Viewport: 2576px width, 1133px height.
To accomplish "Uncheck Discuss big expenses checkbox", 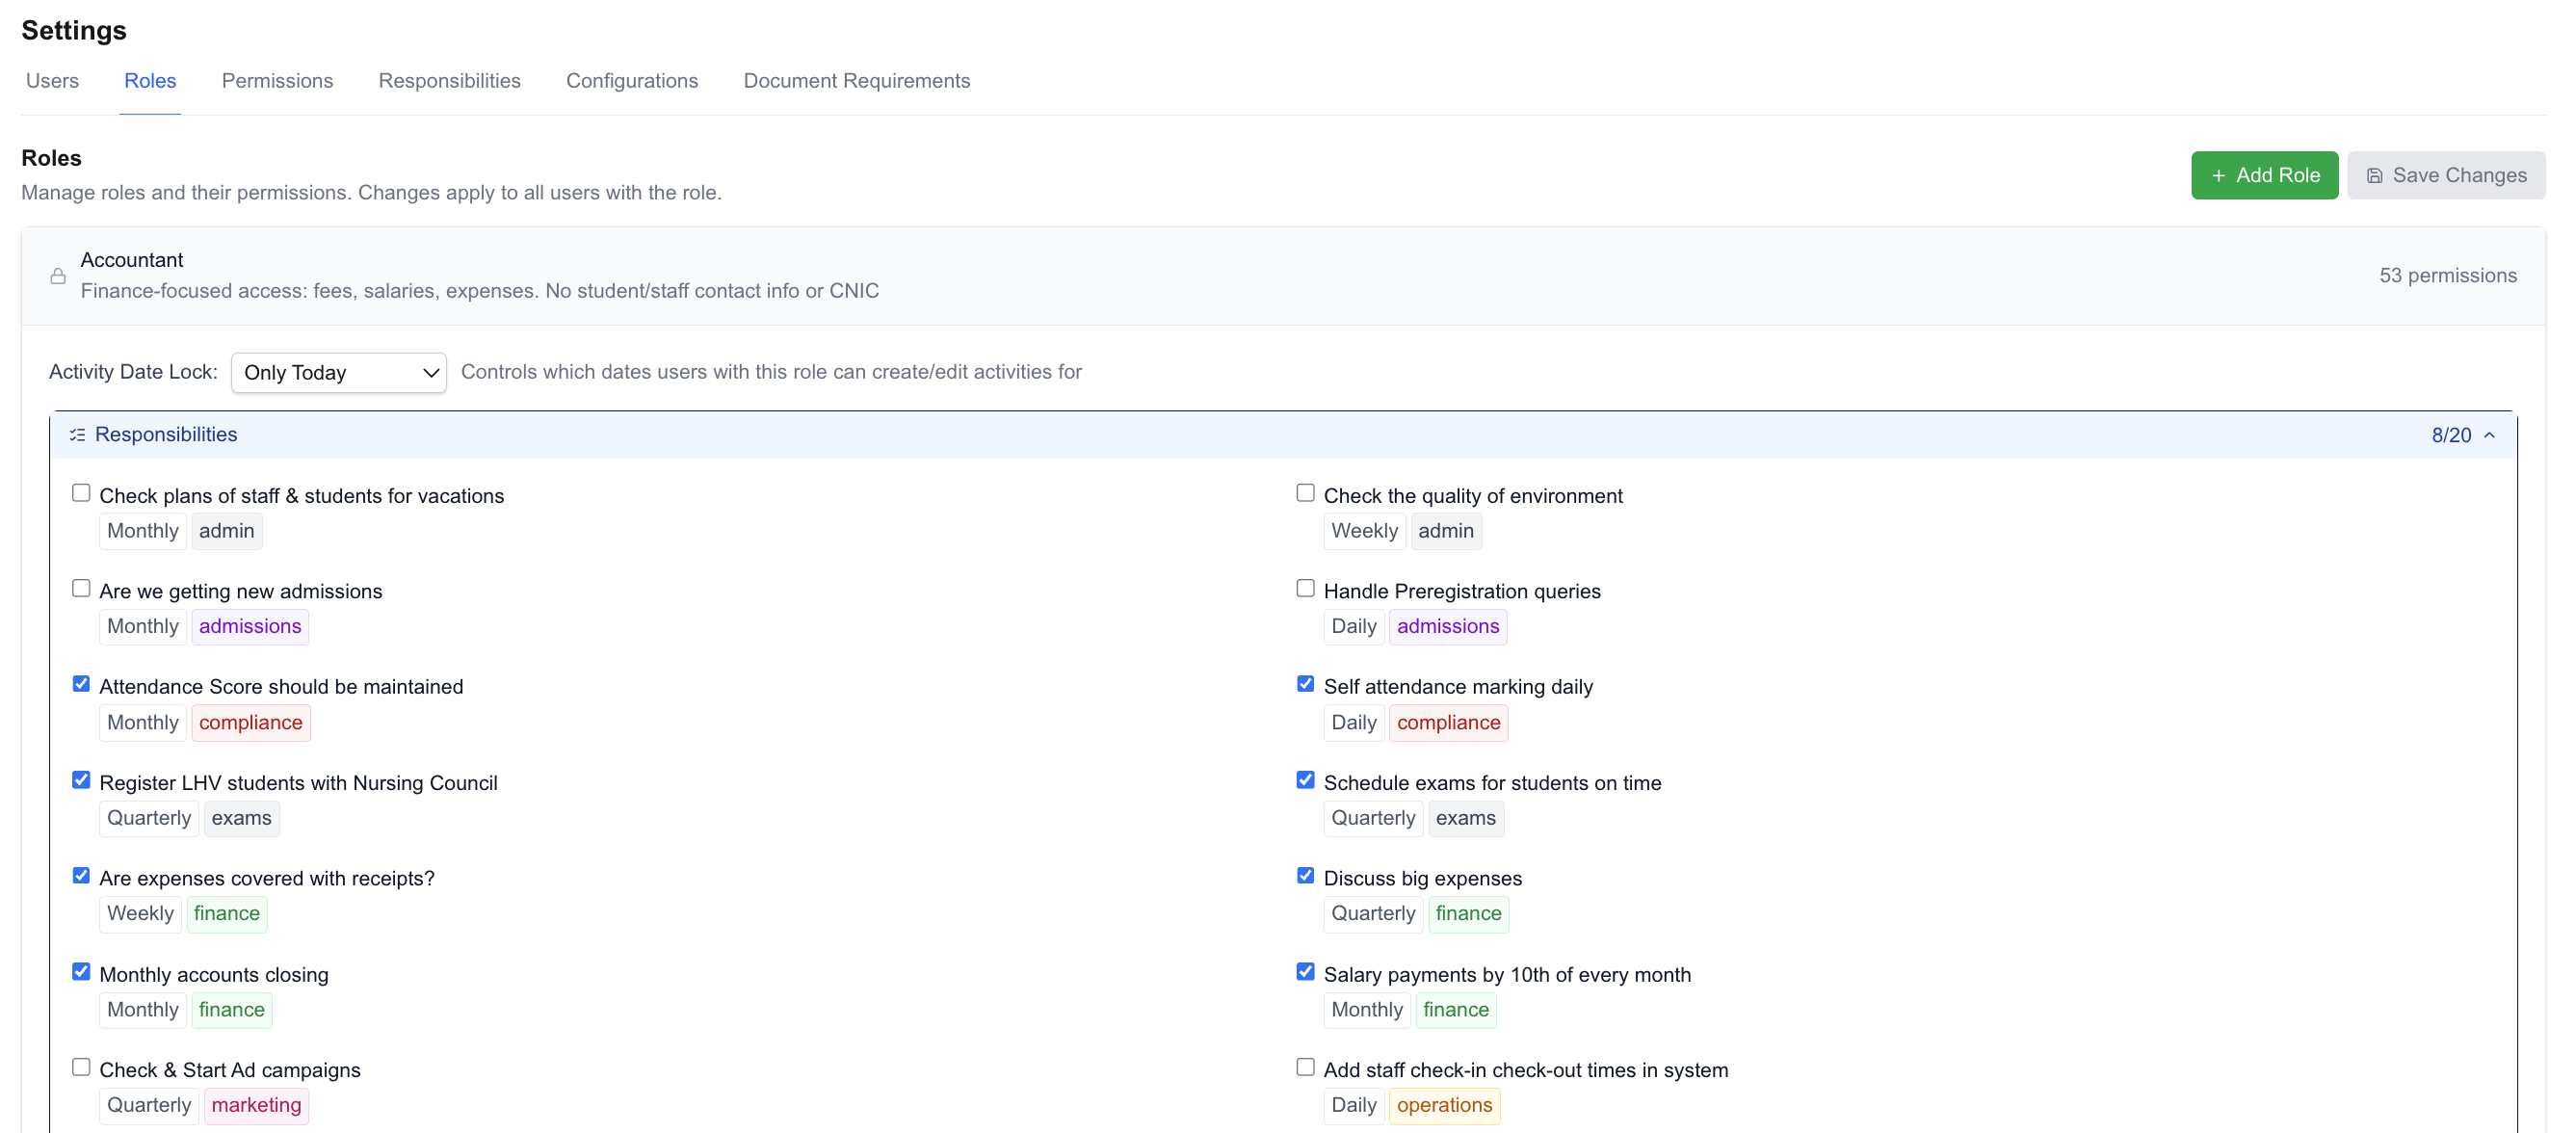I will click(x=1305, y=876).
